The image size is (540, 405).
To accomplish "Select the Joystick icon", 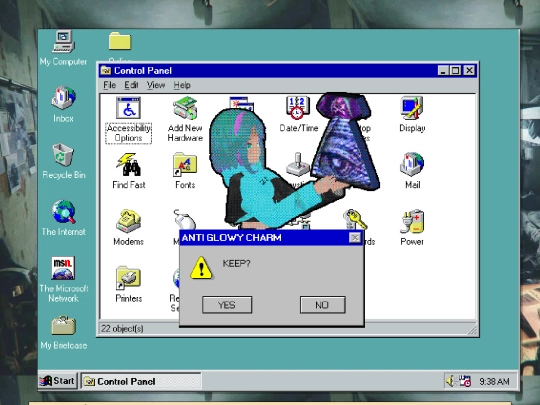I will tap(297, 165).
